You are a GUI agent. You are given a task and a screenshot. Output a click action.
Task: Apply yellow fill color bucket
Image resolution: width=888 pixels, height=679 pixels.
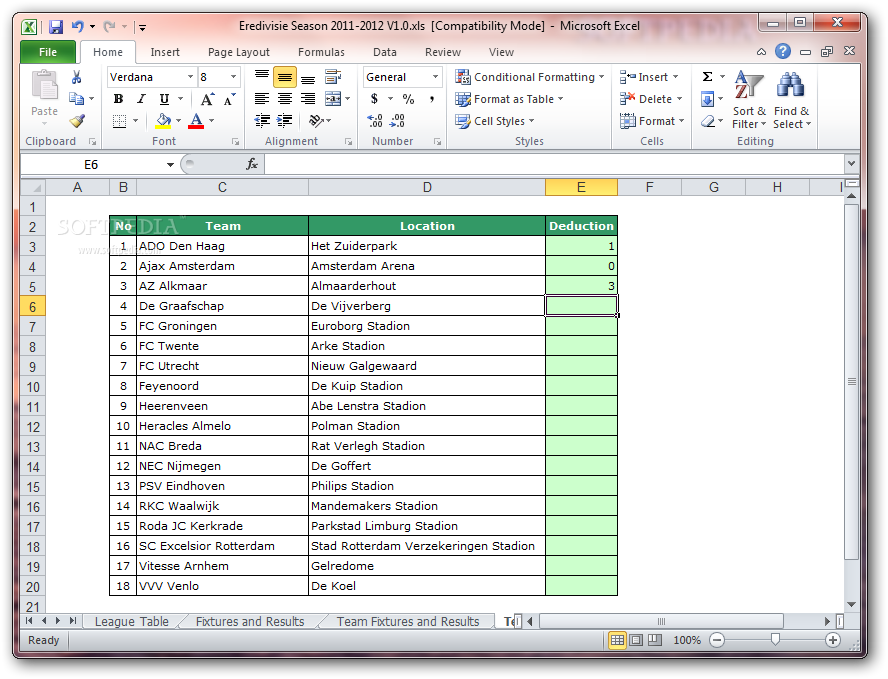(163, 121)
